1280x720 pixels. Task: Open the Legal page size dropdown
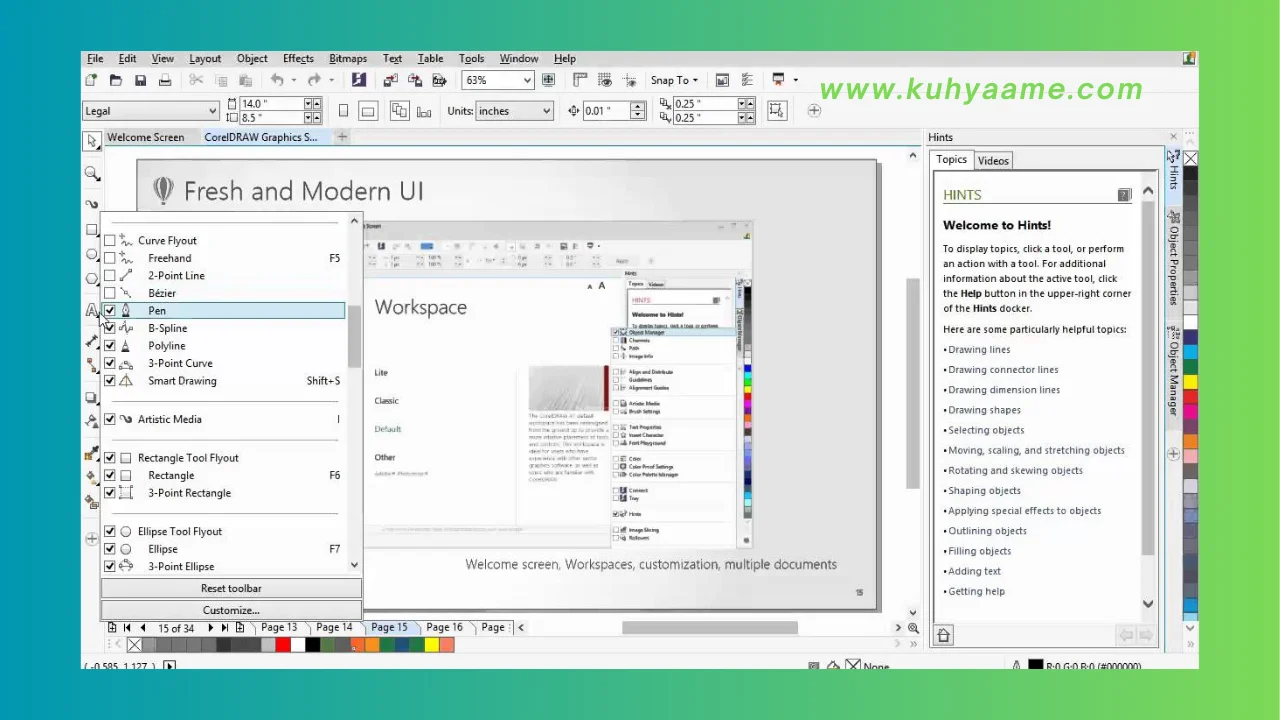[x=212, y=111]
